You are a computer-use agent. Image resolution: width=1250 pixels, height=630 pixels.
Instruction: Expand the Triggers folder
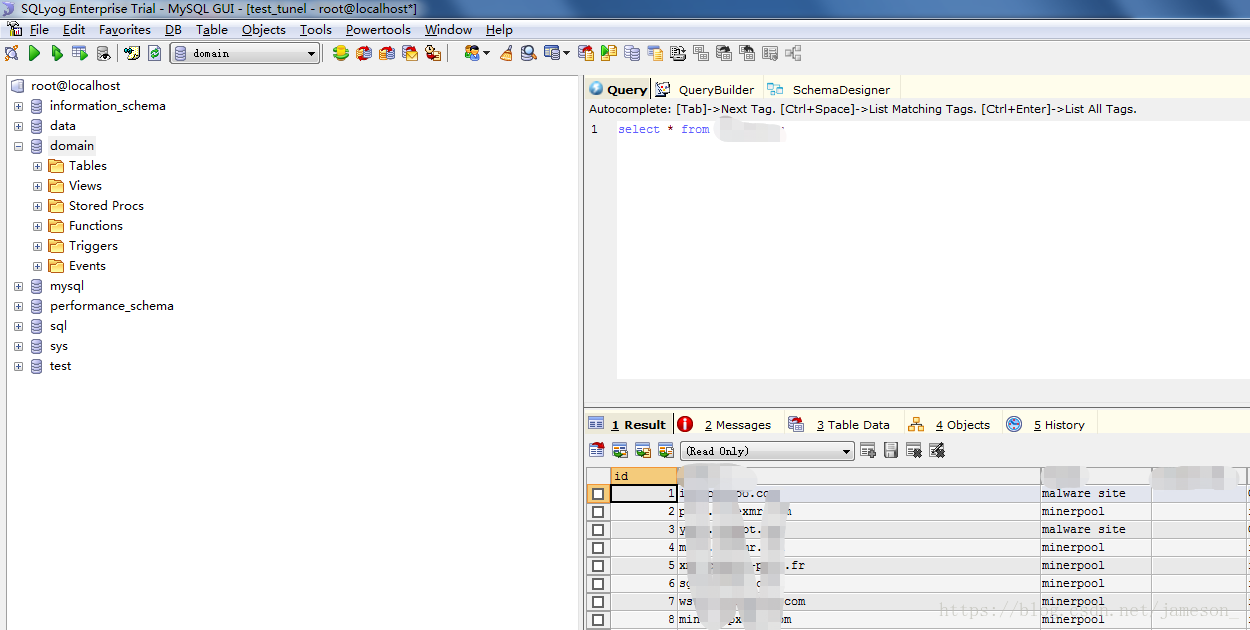tap(37, 246)
